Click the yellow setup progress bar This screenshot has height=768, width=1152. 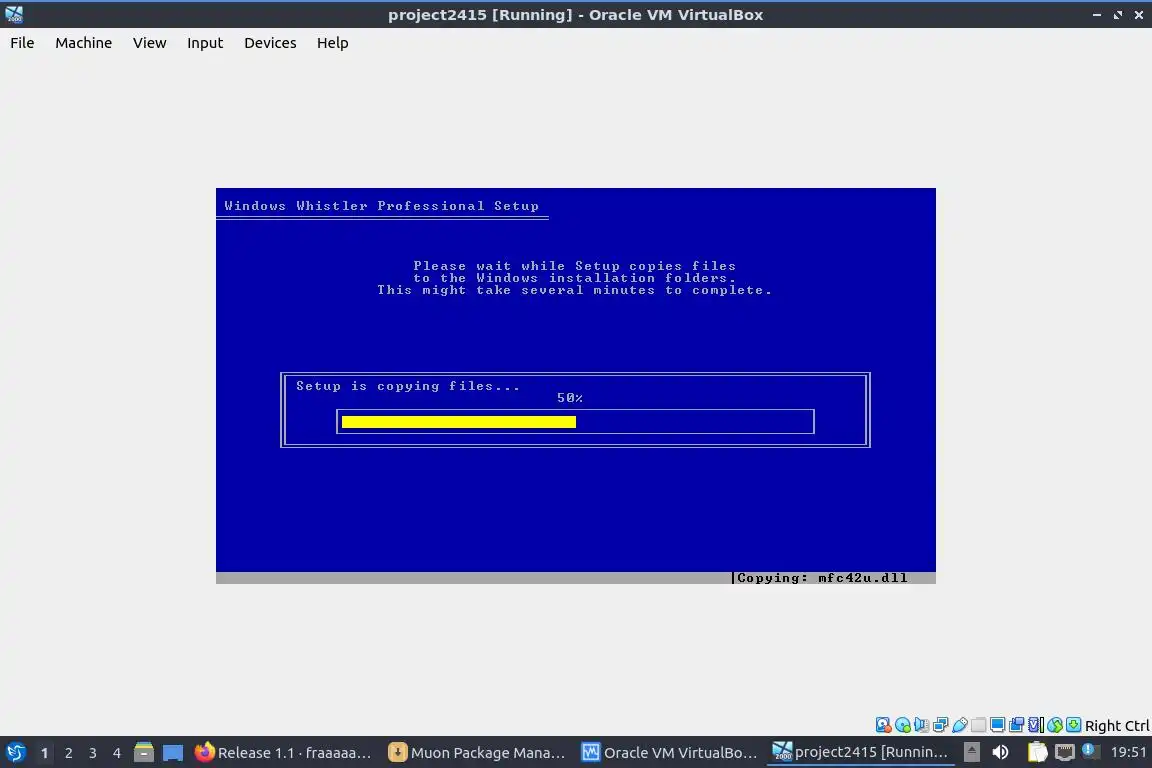pos(458,422)
